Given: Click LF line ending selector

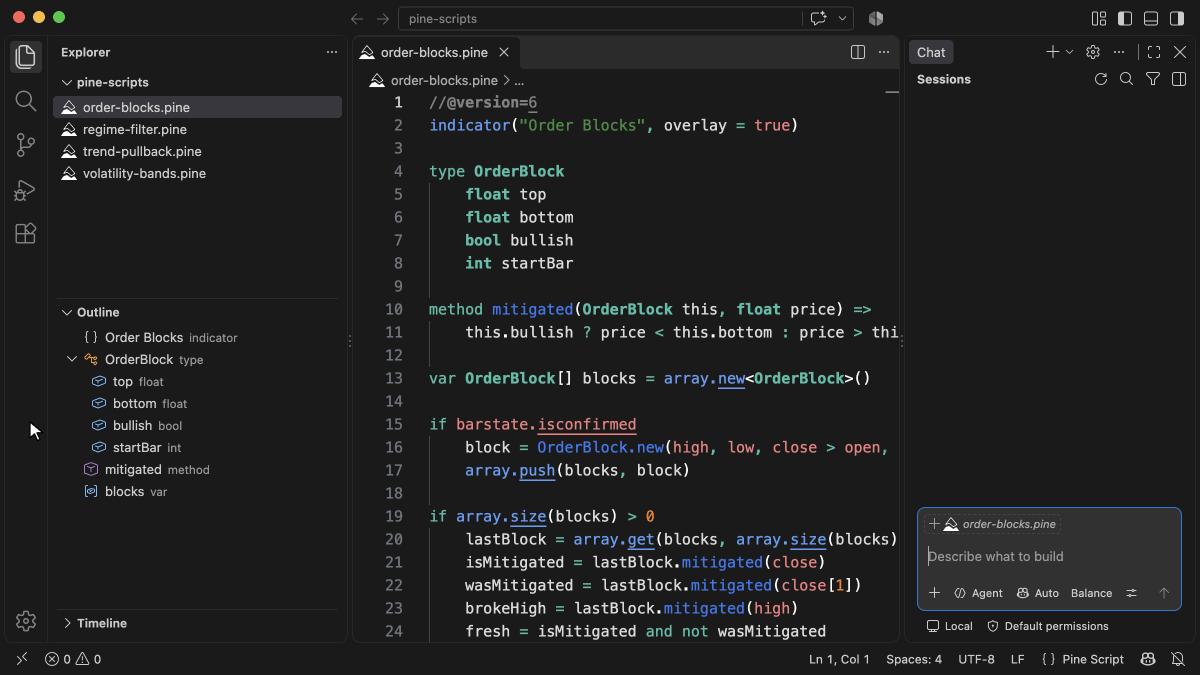Looking at the screenshot, I should tap(1017, 659).
